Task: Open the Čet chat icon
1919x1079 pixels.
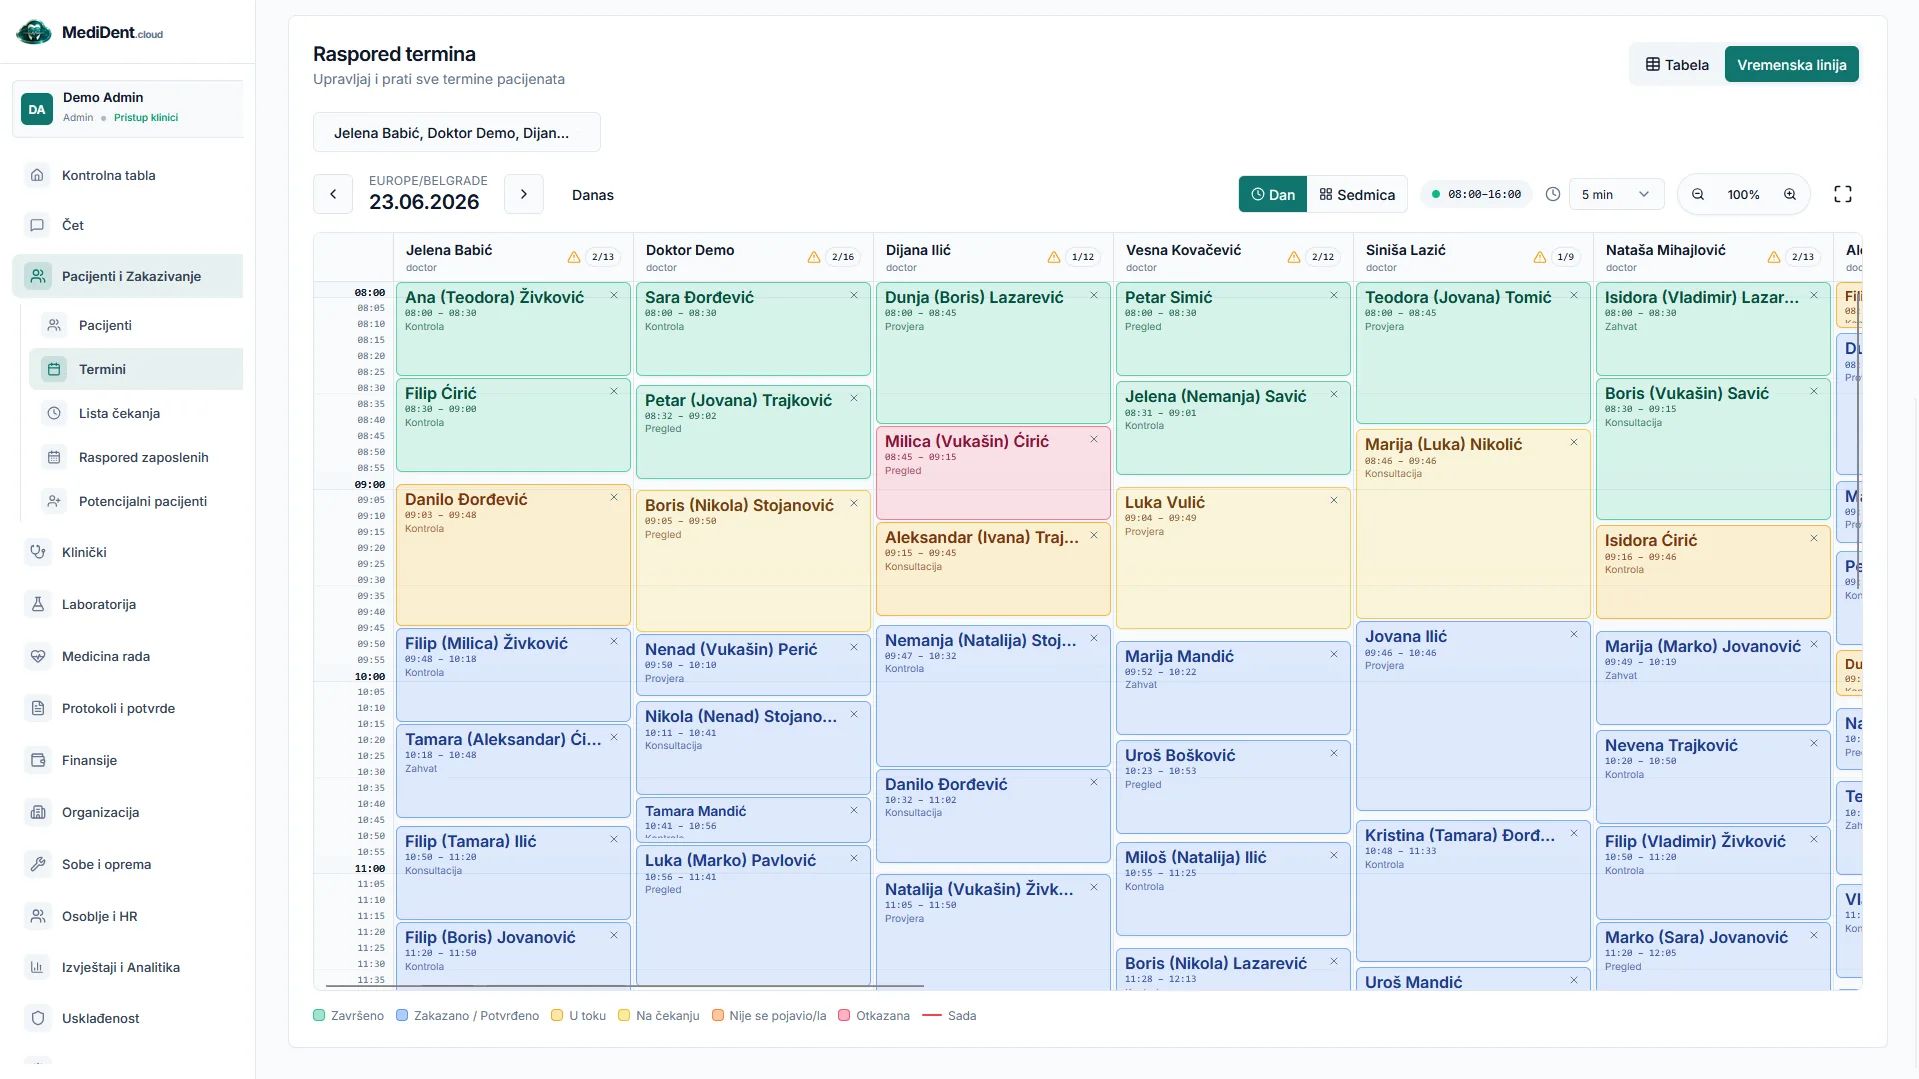Action: [37, 225]
